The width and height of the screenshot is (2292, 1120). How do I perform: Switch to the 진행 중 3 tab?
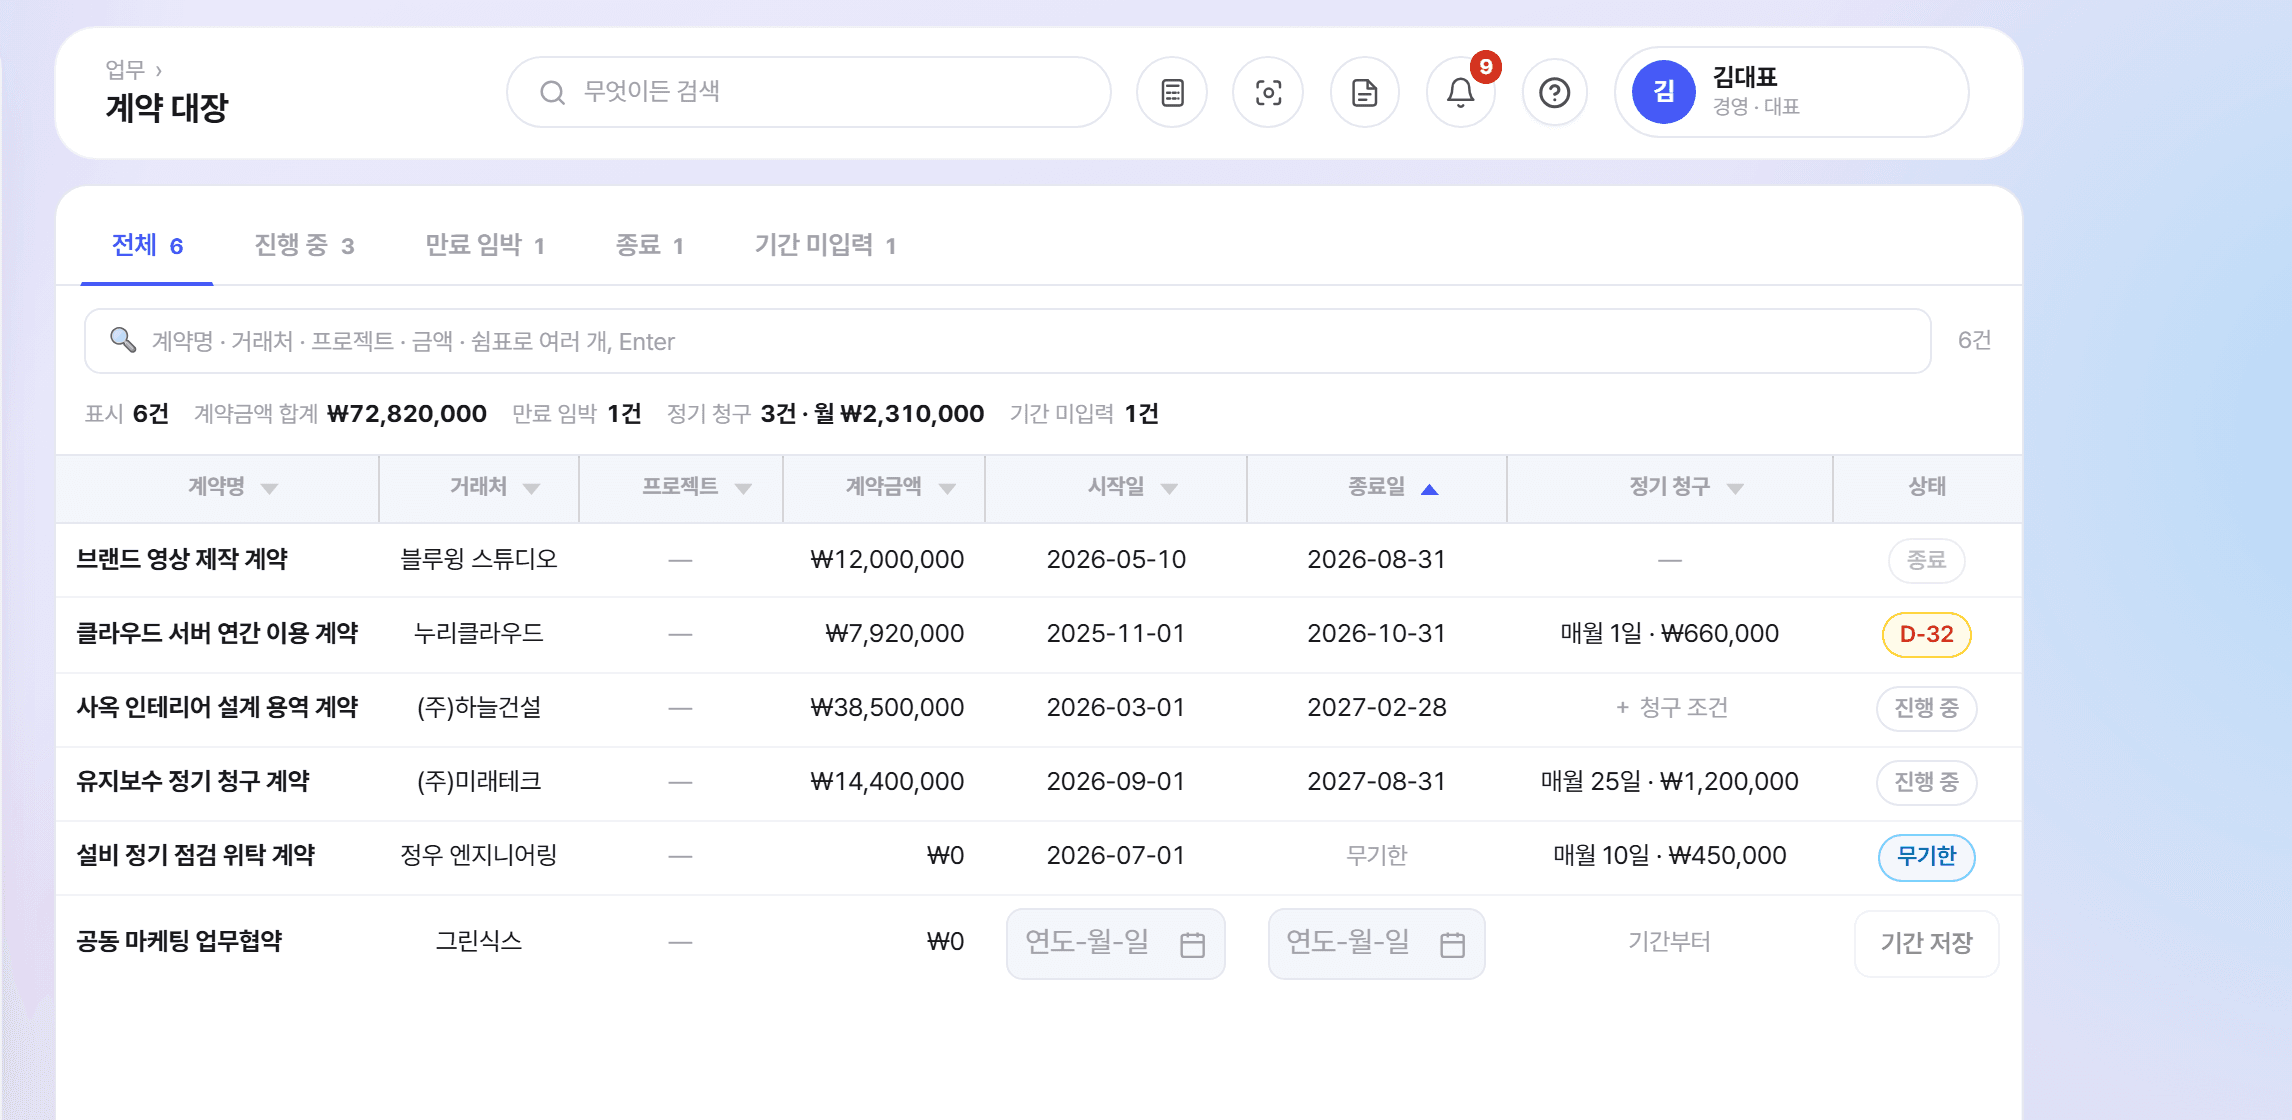(x=304, y=246)
